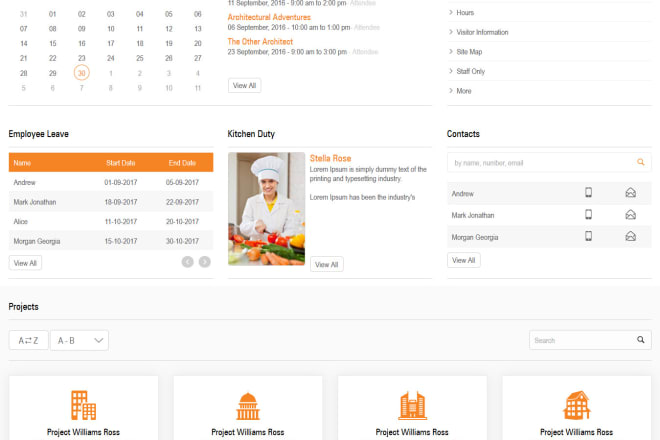
Task: Click the email icon for Andrew
Action: coord(630,193)
